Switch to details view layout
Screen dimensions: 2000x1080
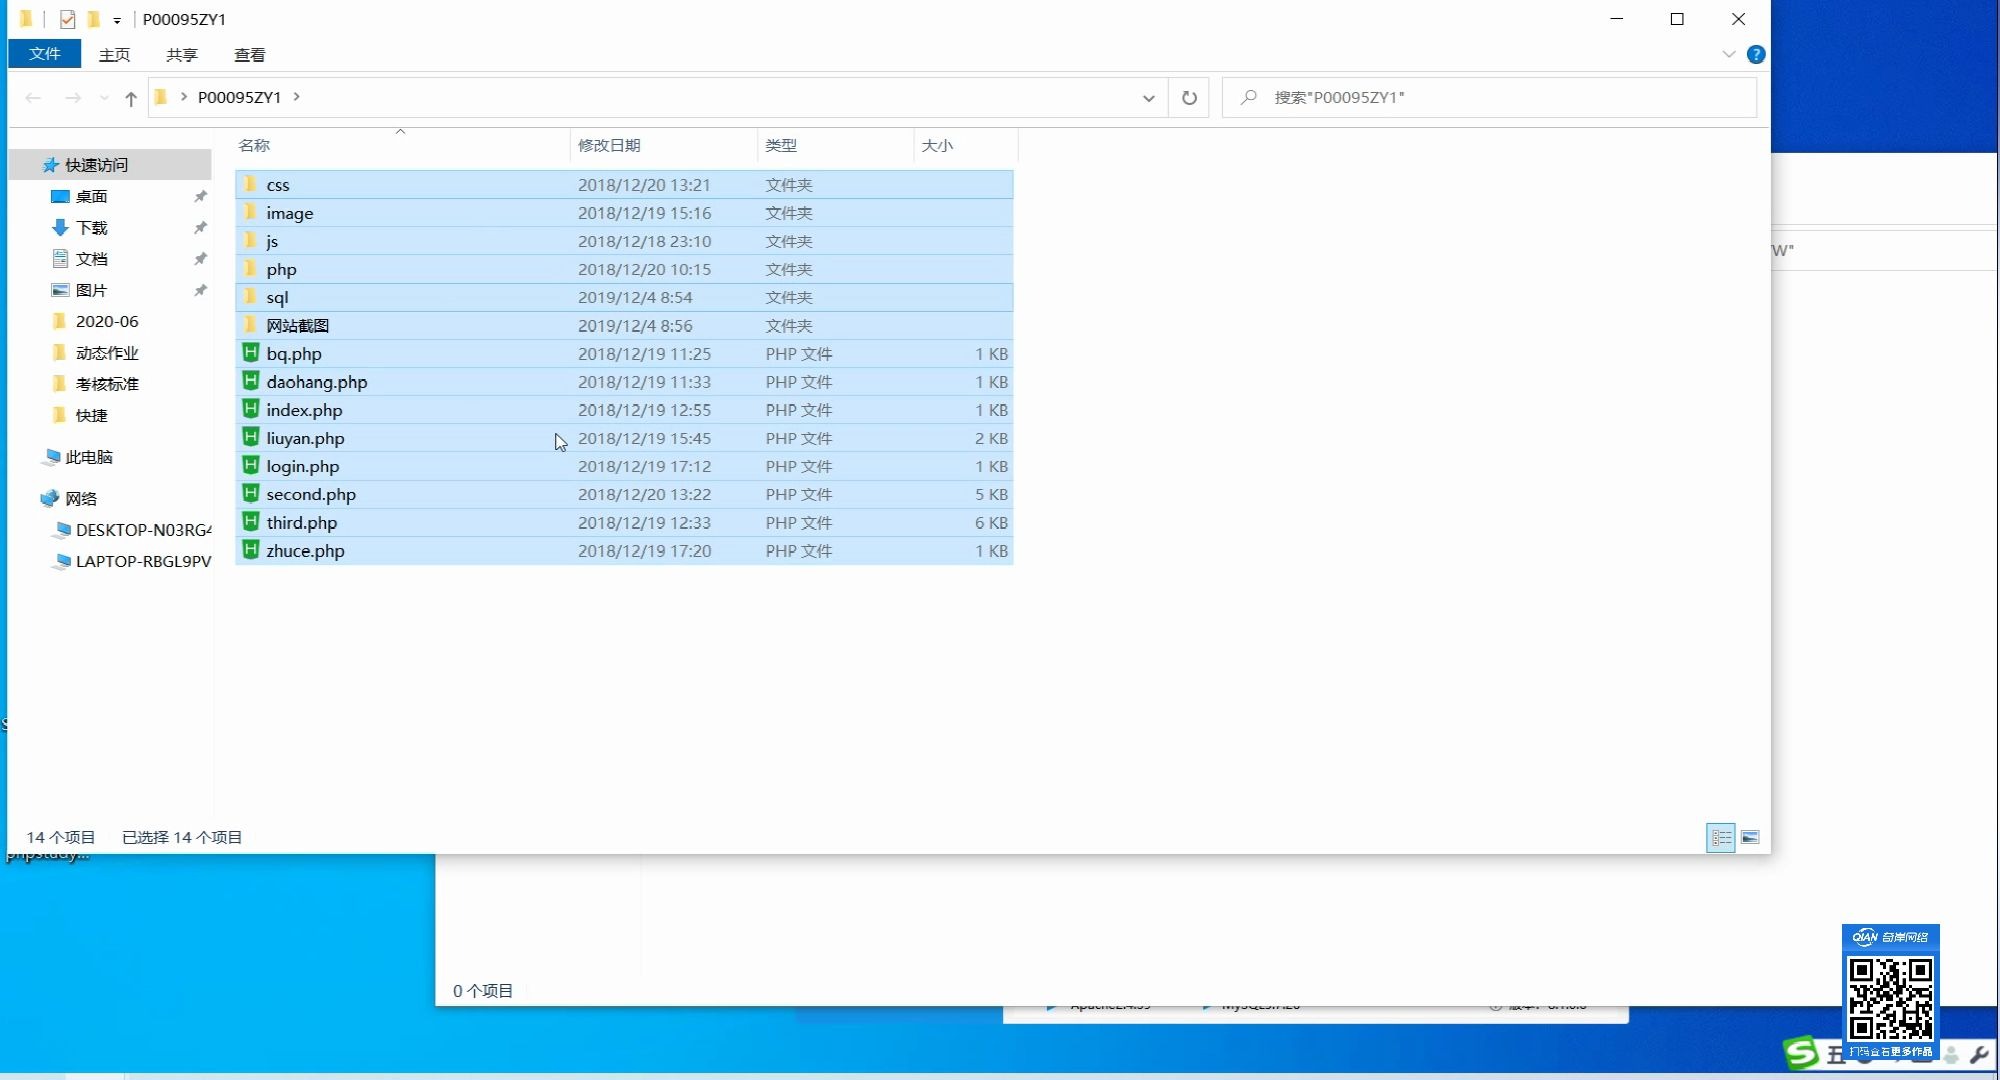tap(1721, 838)
